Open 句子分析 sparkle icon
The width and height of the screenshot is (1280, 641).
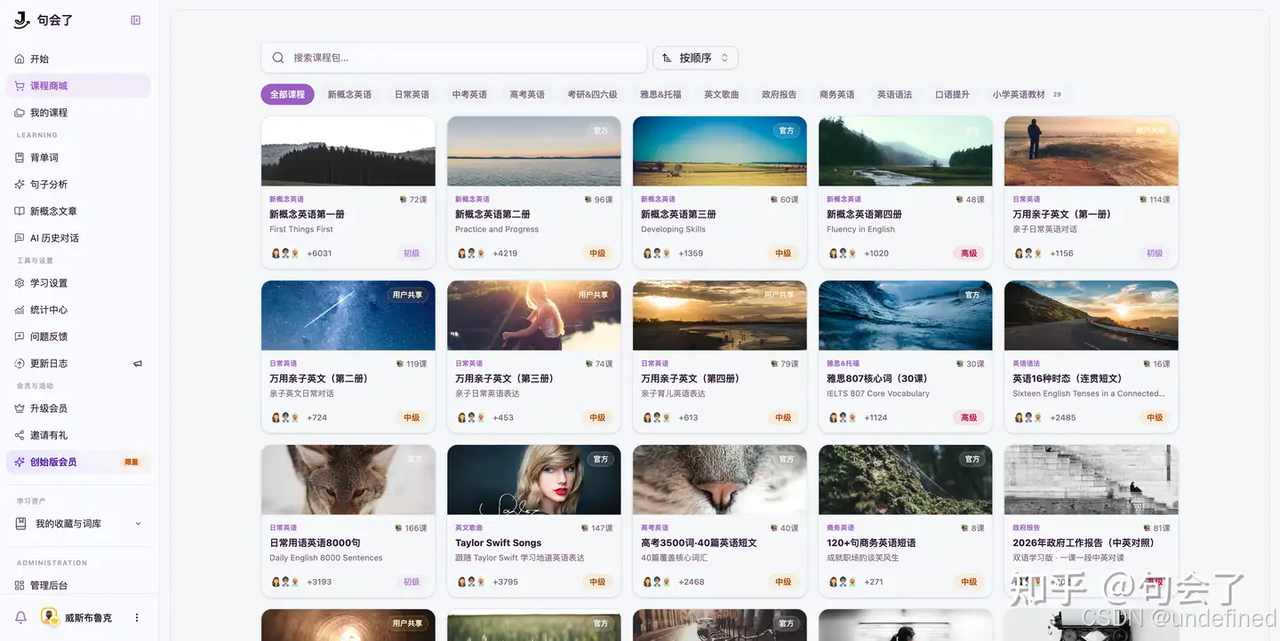coord(20,184)
